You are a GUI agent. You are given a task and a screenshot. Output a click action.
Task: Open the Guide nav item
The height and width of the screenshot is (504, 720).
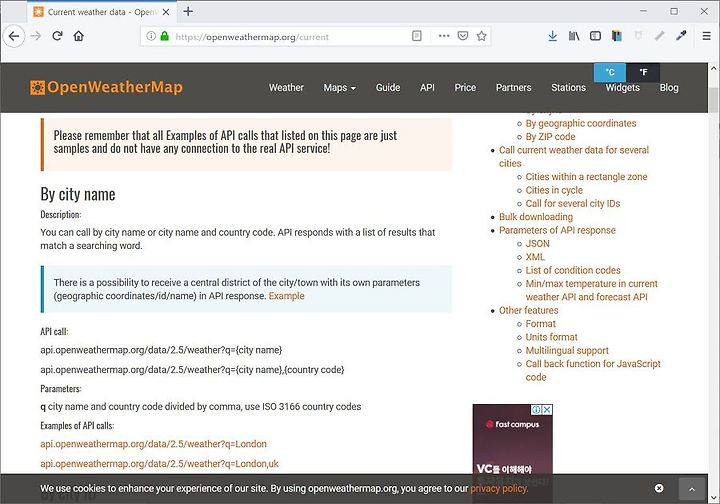tap(388, 88)
